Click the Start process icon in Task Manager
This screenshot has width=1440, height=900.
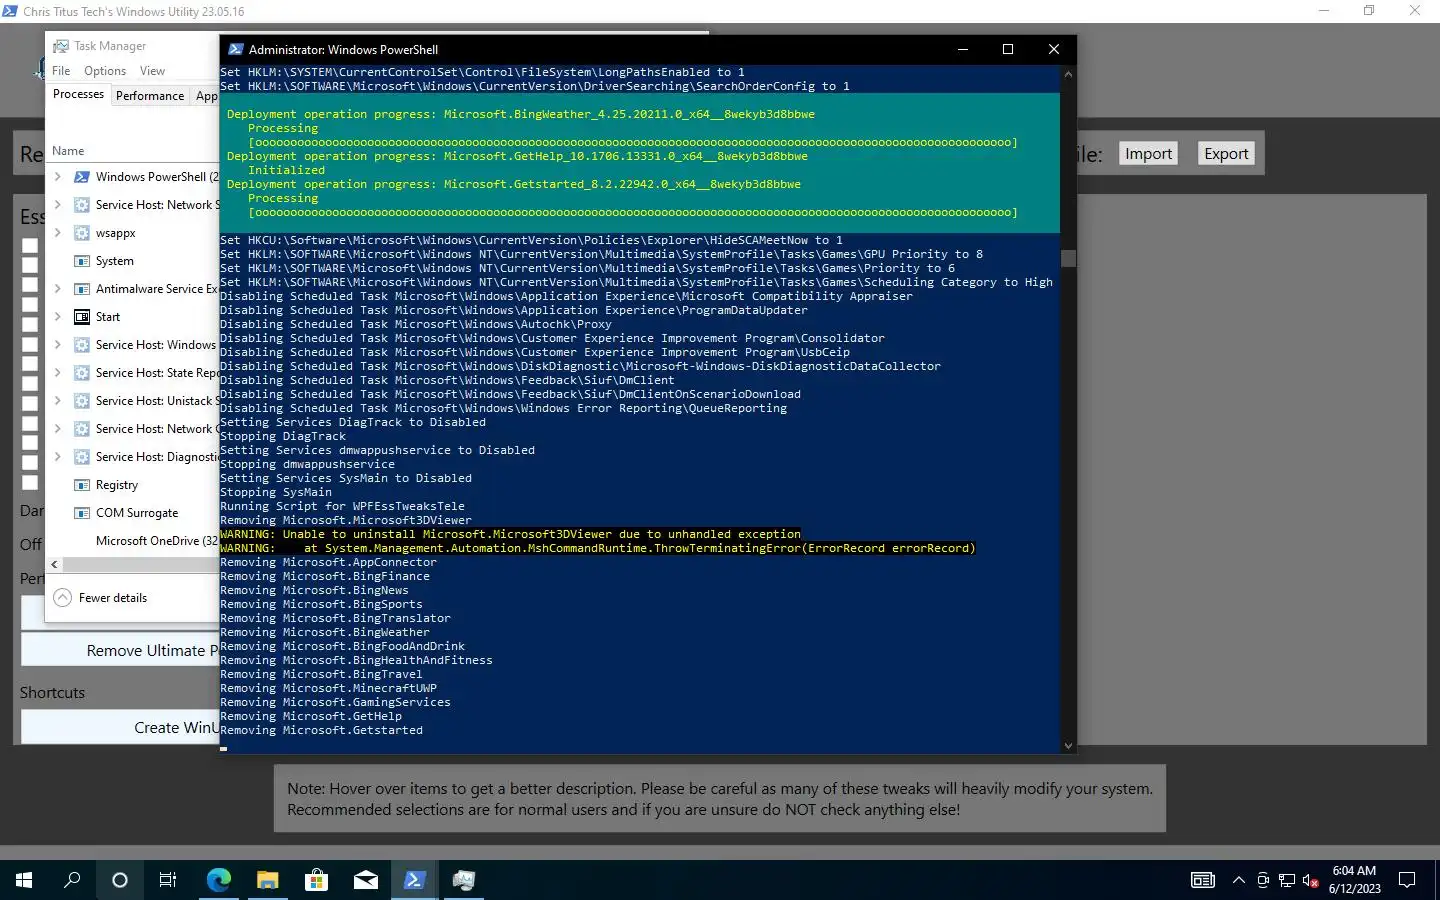click(82, 317)
